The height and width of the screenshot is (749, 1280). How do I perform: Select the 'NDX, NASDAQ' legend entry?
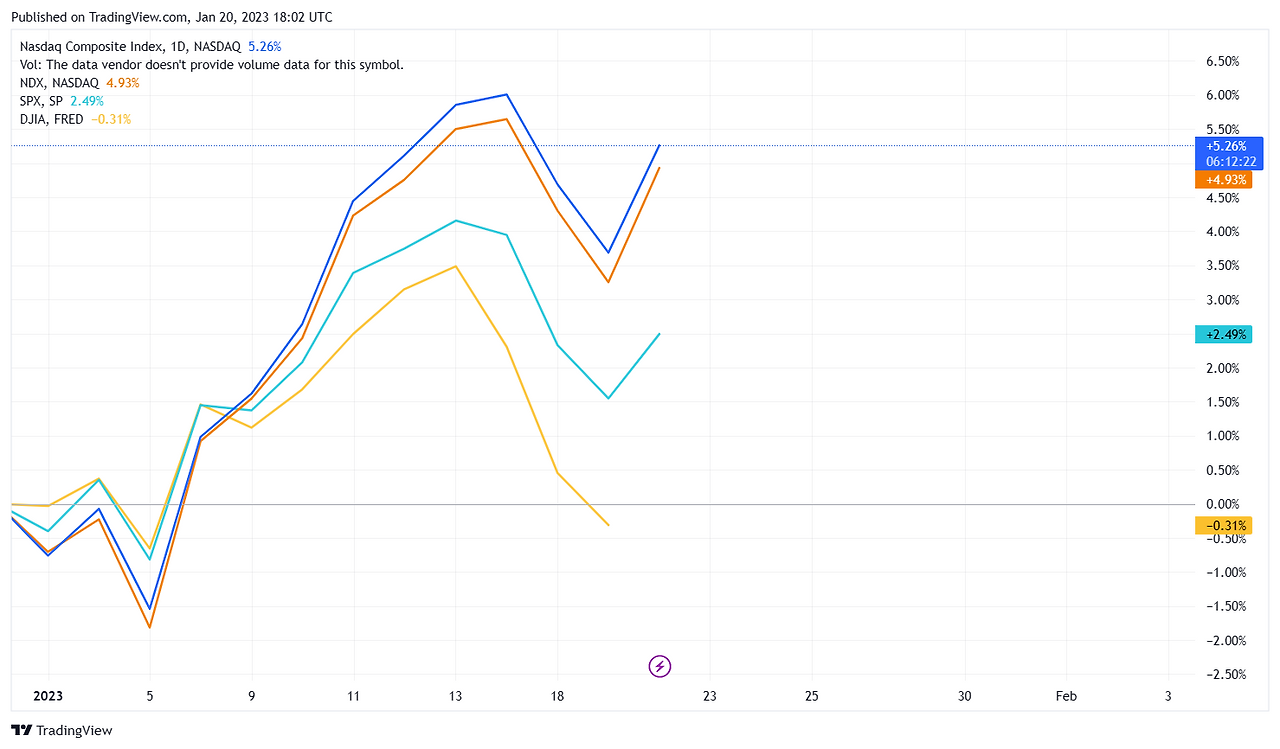(x=59, y=83)
